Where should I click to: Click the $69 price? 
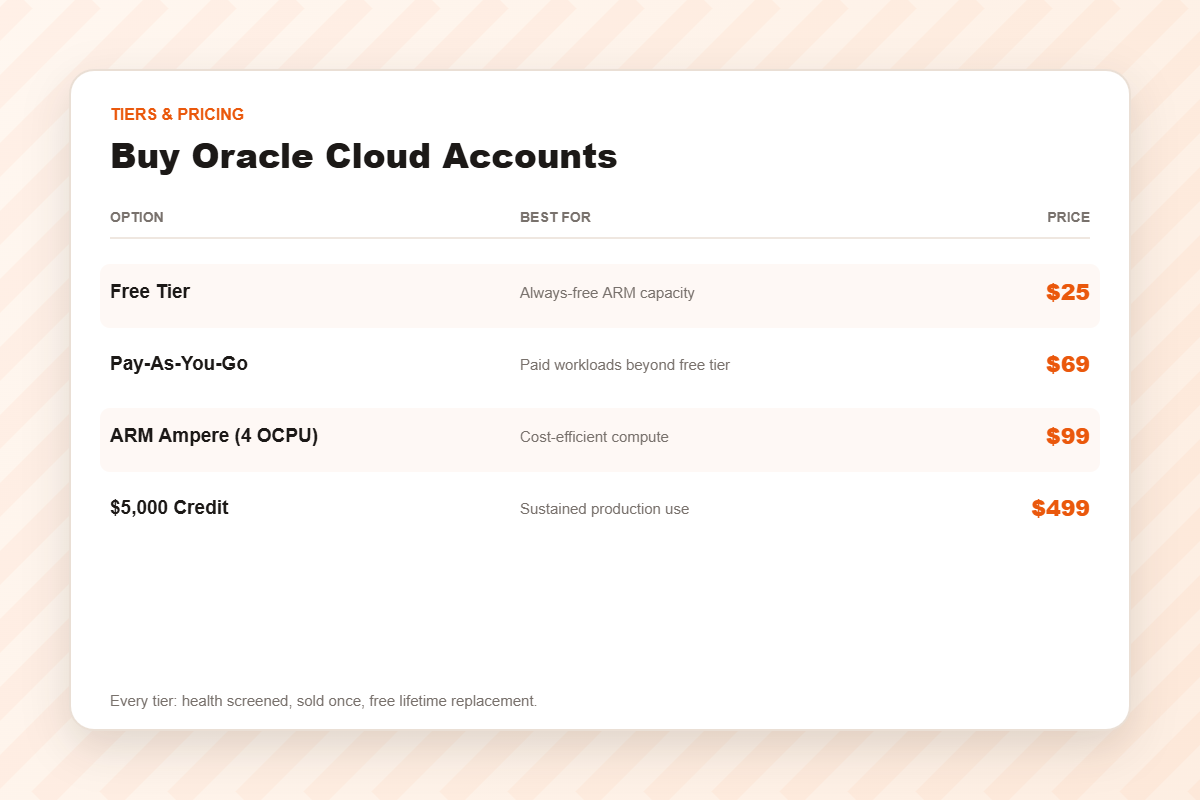tap(1068, 365)
